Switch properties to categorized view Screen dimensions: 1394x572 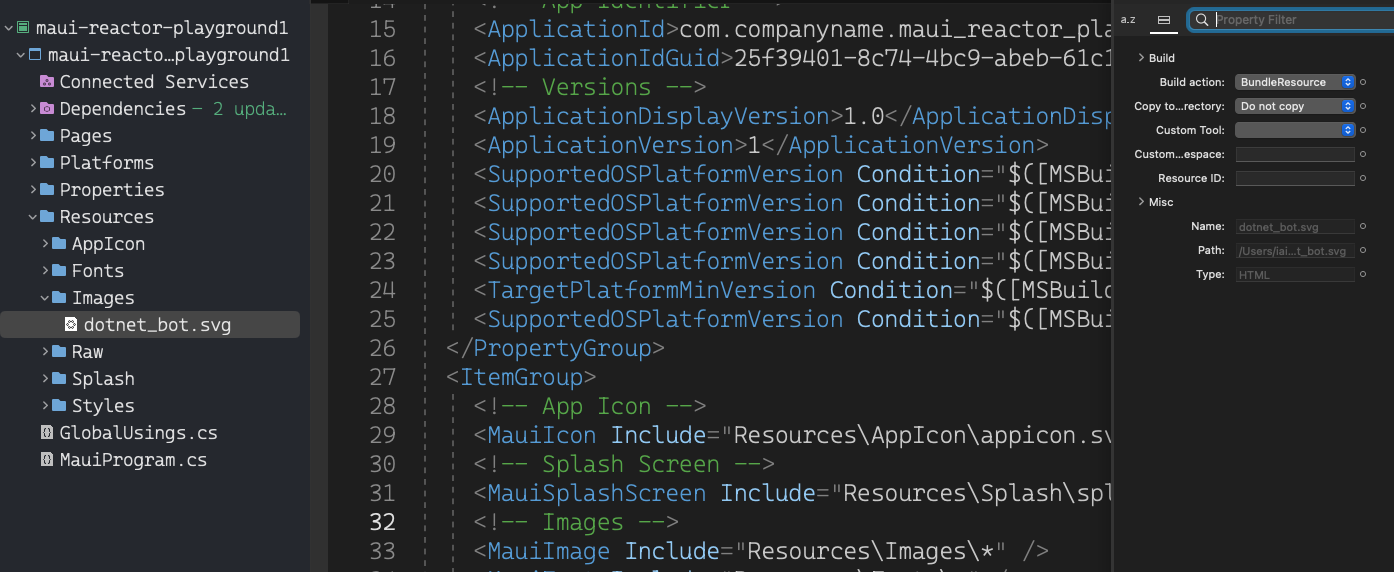point(1163,20)
